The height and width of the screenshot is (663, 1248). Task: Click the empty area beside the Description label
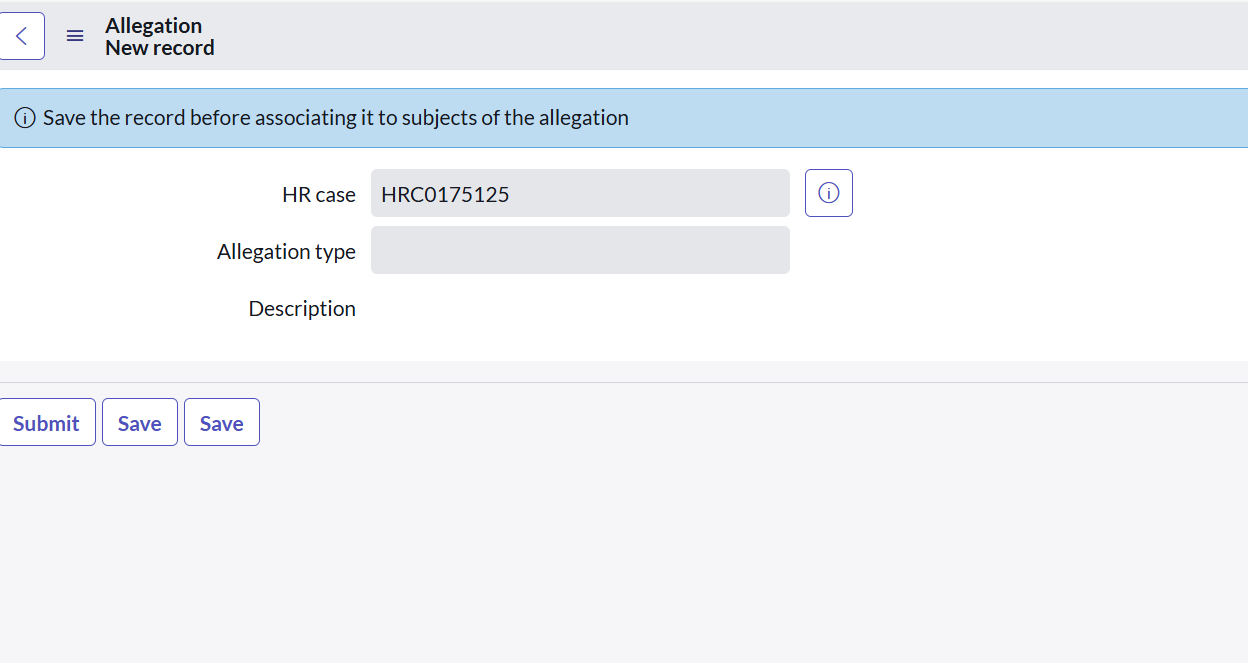(x=580, y=309)
